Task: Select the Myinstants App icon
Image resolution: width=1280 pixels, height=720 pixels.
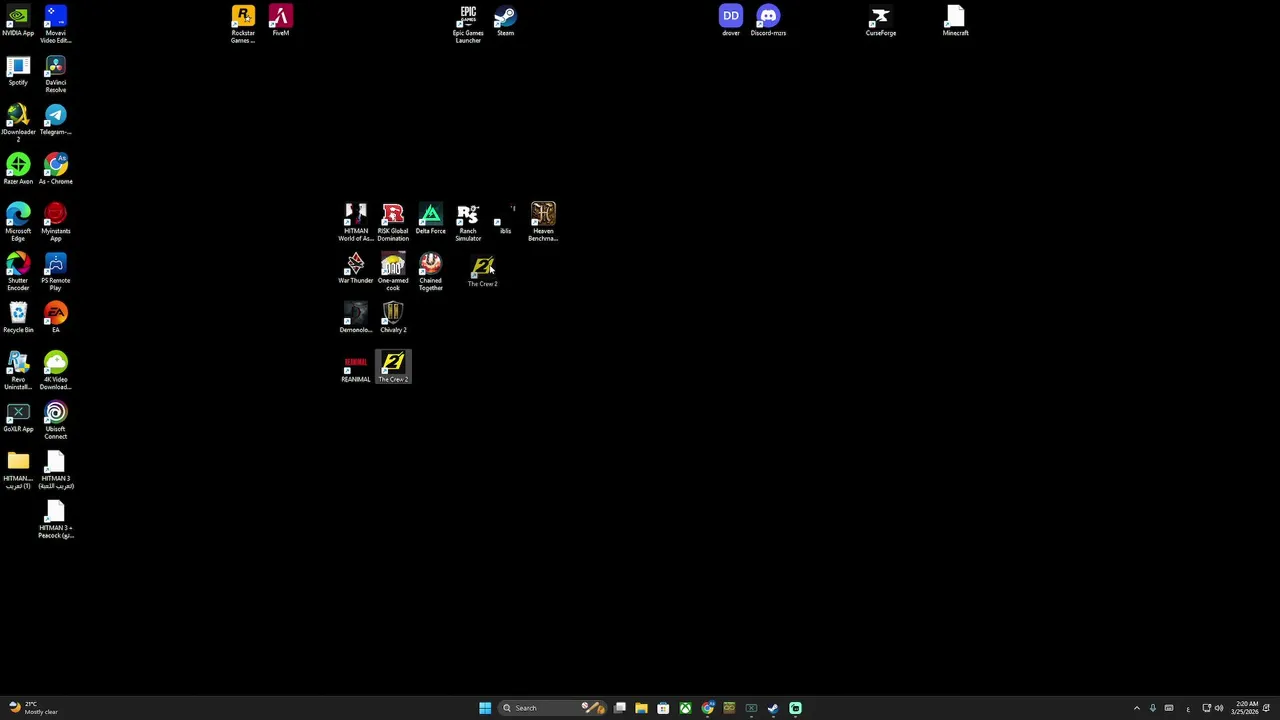Action: (x=55, y=222)
